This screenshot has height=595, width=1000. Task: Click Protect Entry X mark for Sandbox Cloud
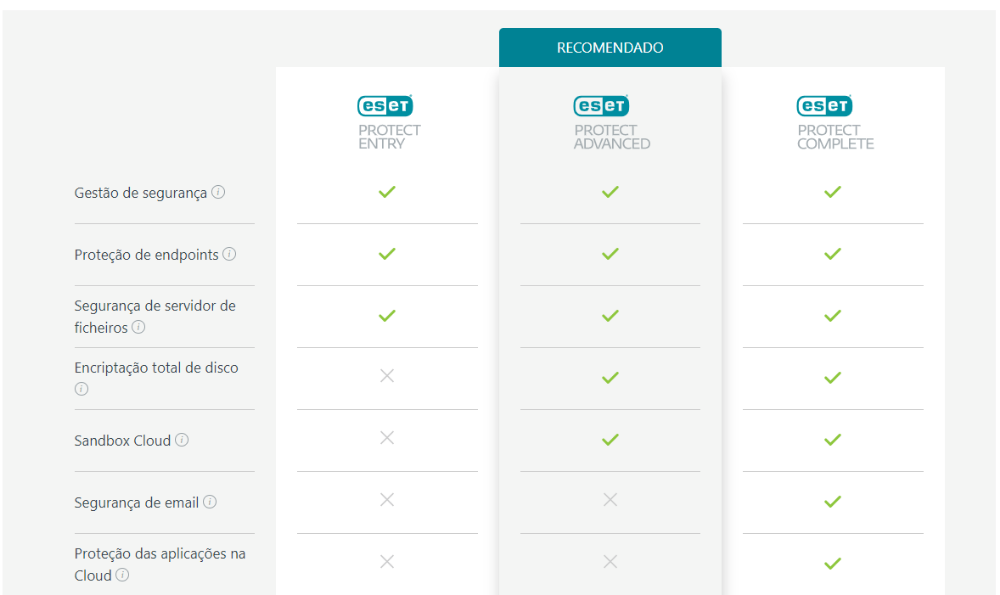[387, 438]
